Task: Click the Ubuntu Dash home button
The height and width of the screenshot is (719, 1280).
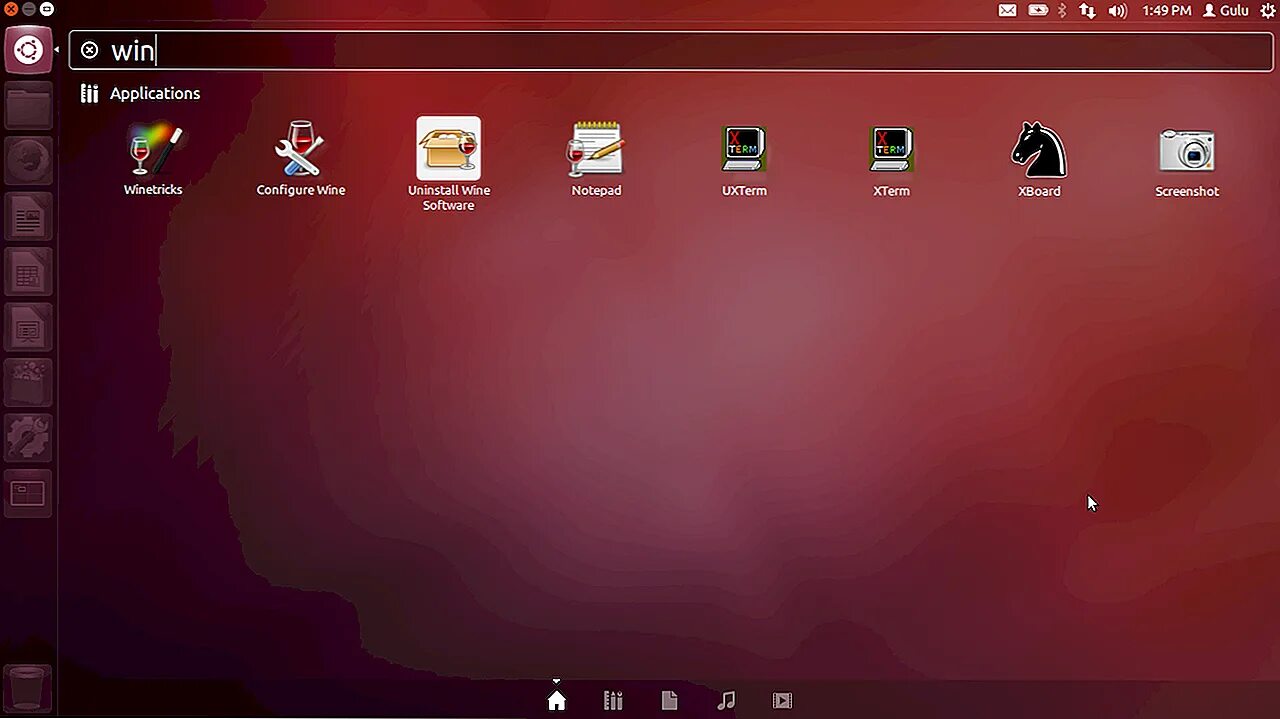Action: tap(28, 49)
